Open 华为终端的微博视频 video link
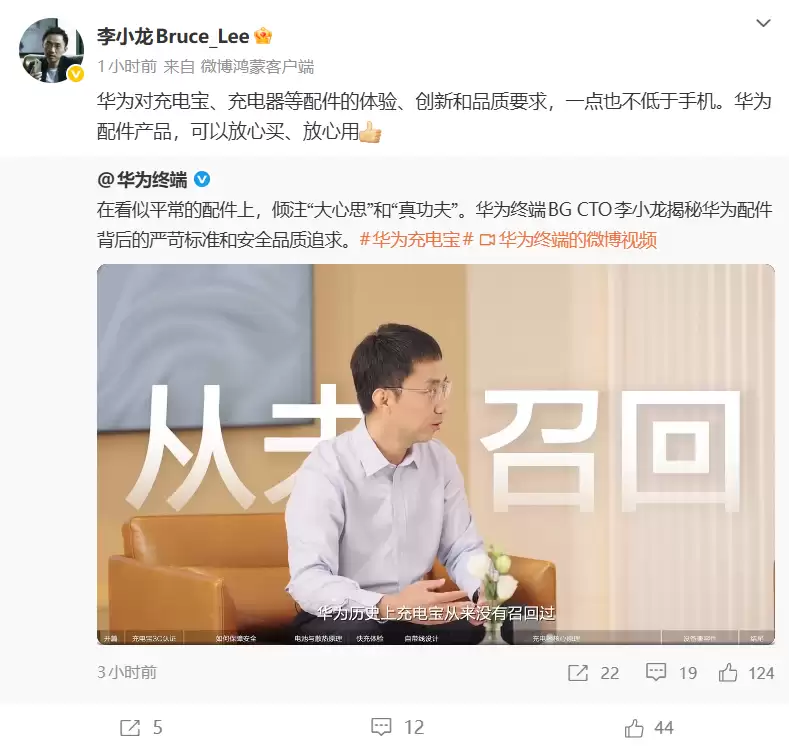 [x=568, y=239]
